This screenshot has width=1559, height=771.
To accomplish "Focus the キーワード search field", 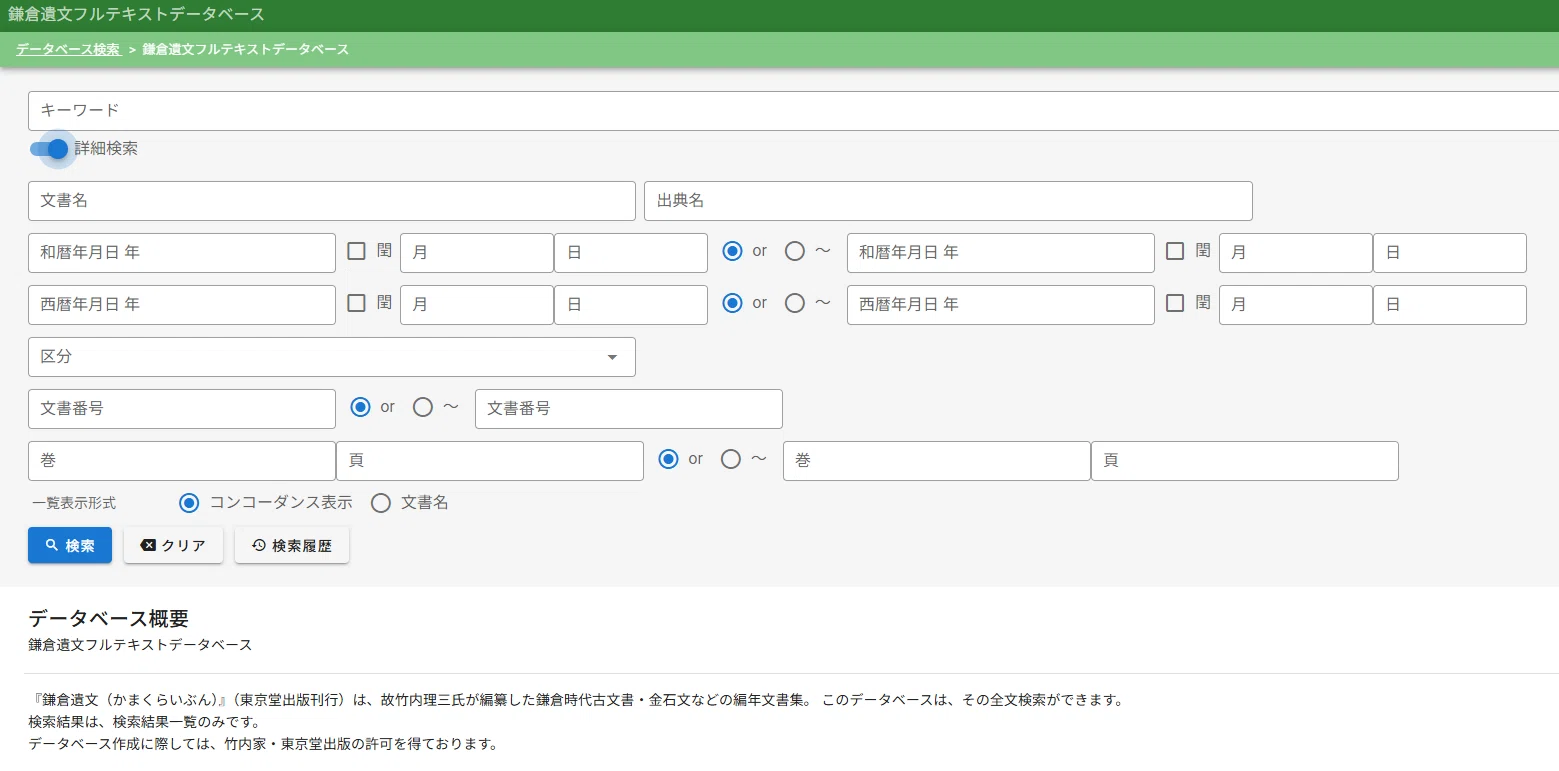I will tap(793, 111).
